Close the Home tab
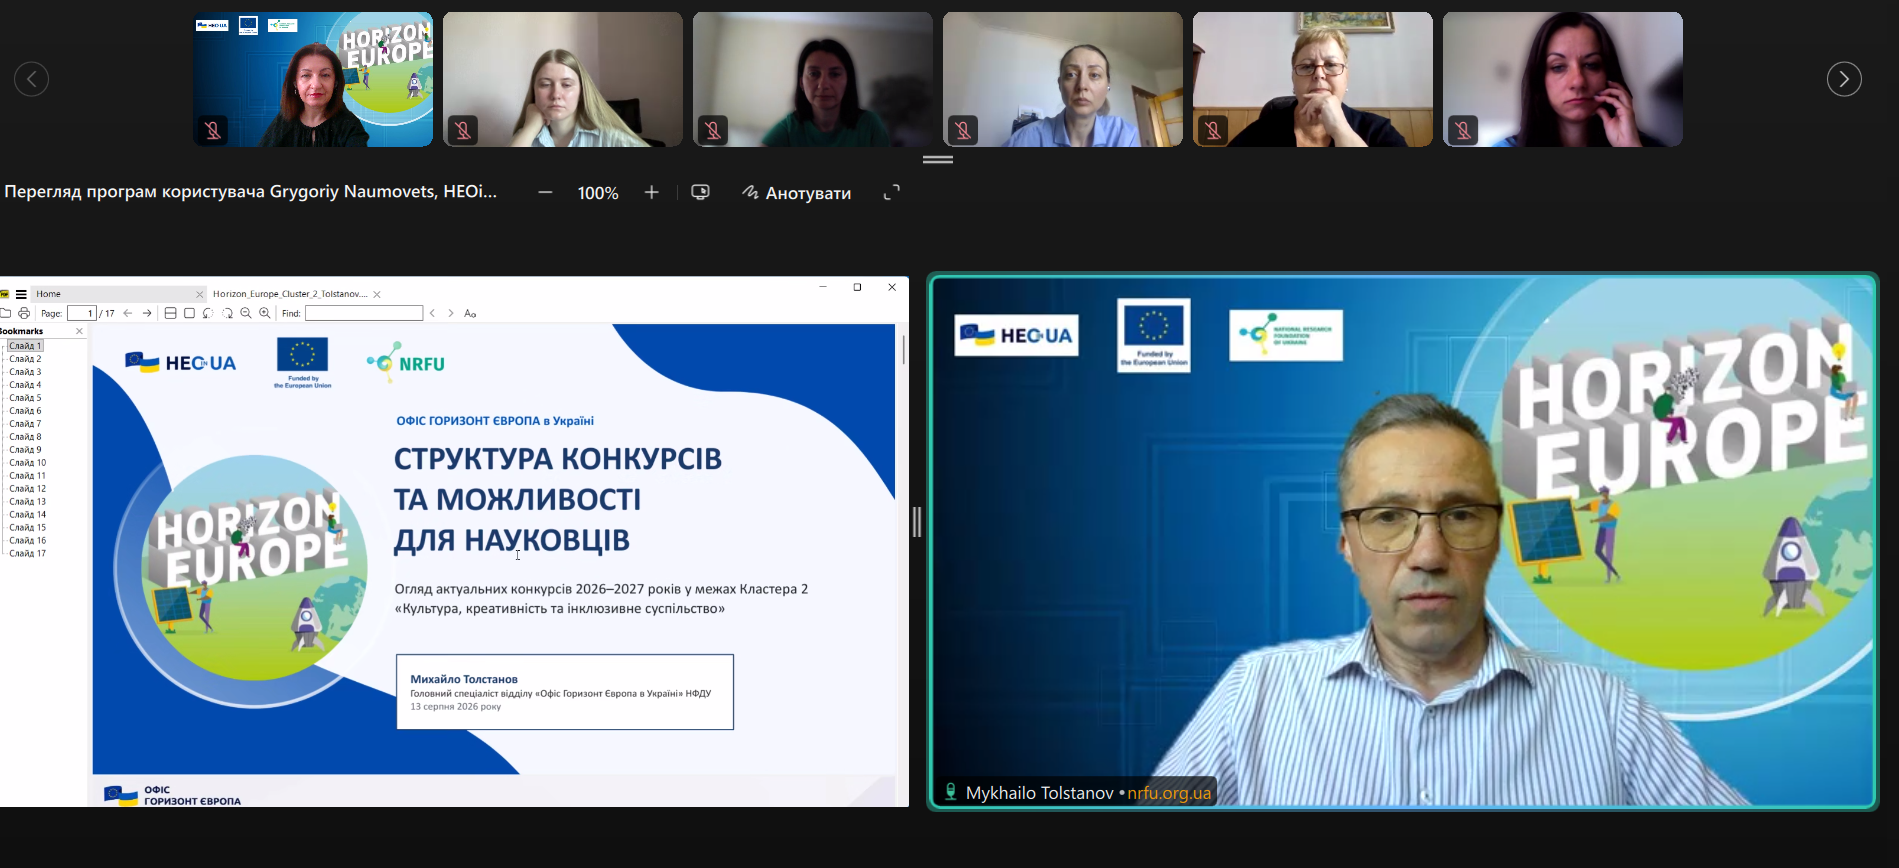1899x868 pixels. 200,294
